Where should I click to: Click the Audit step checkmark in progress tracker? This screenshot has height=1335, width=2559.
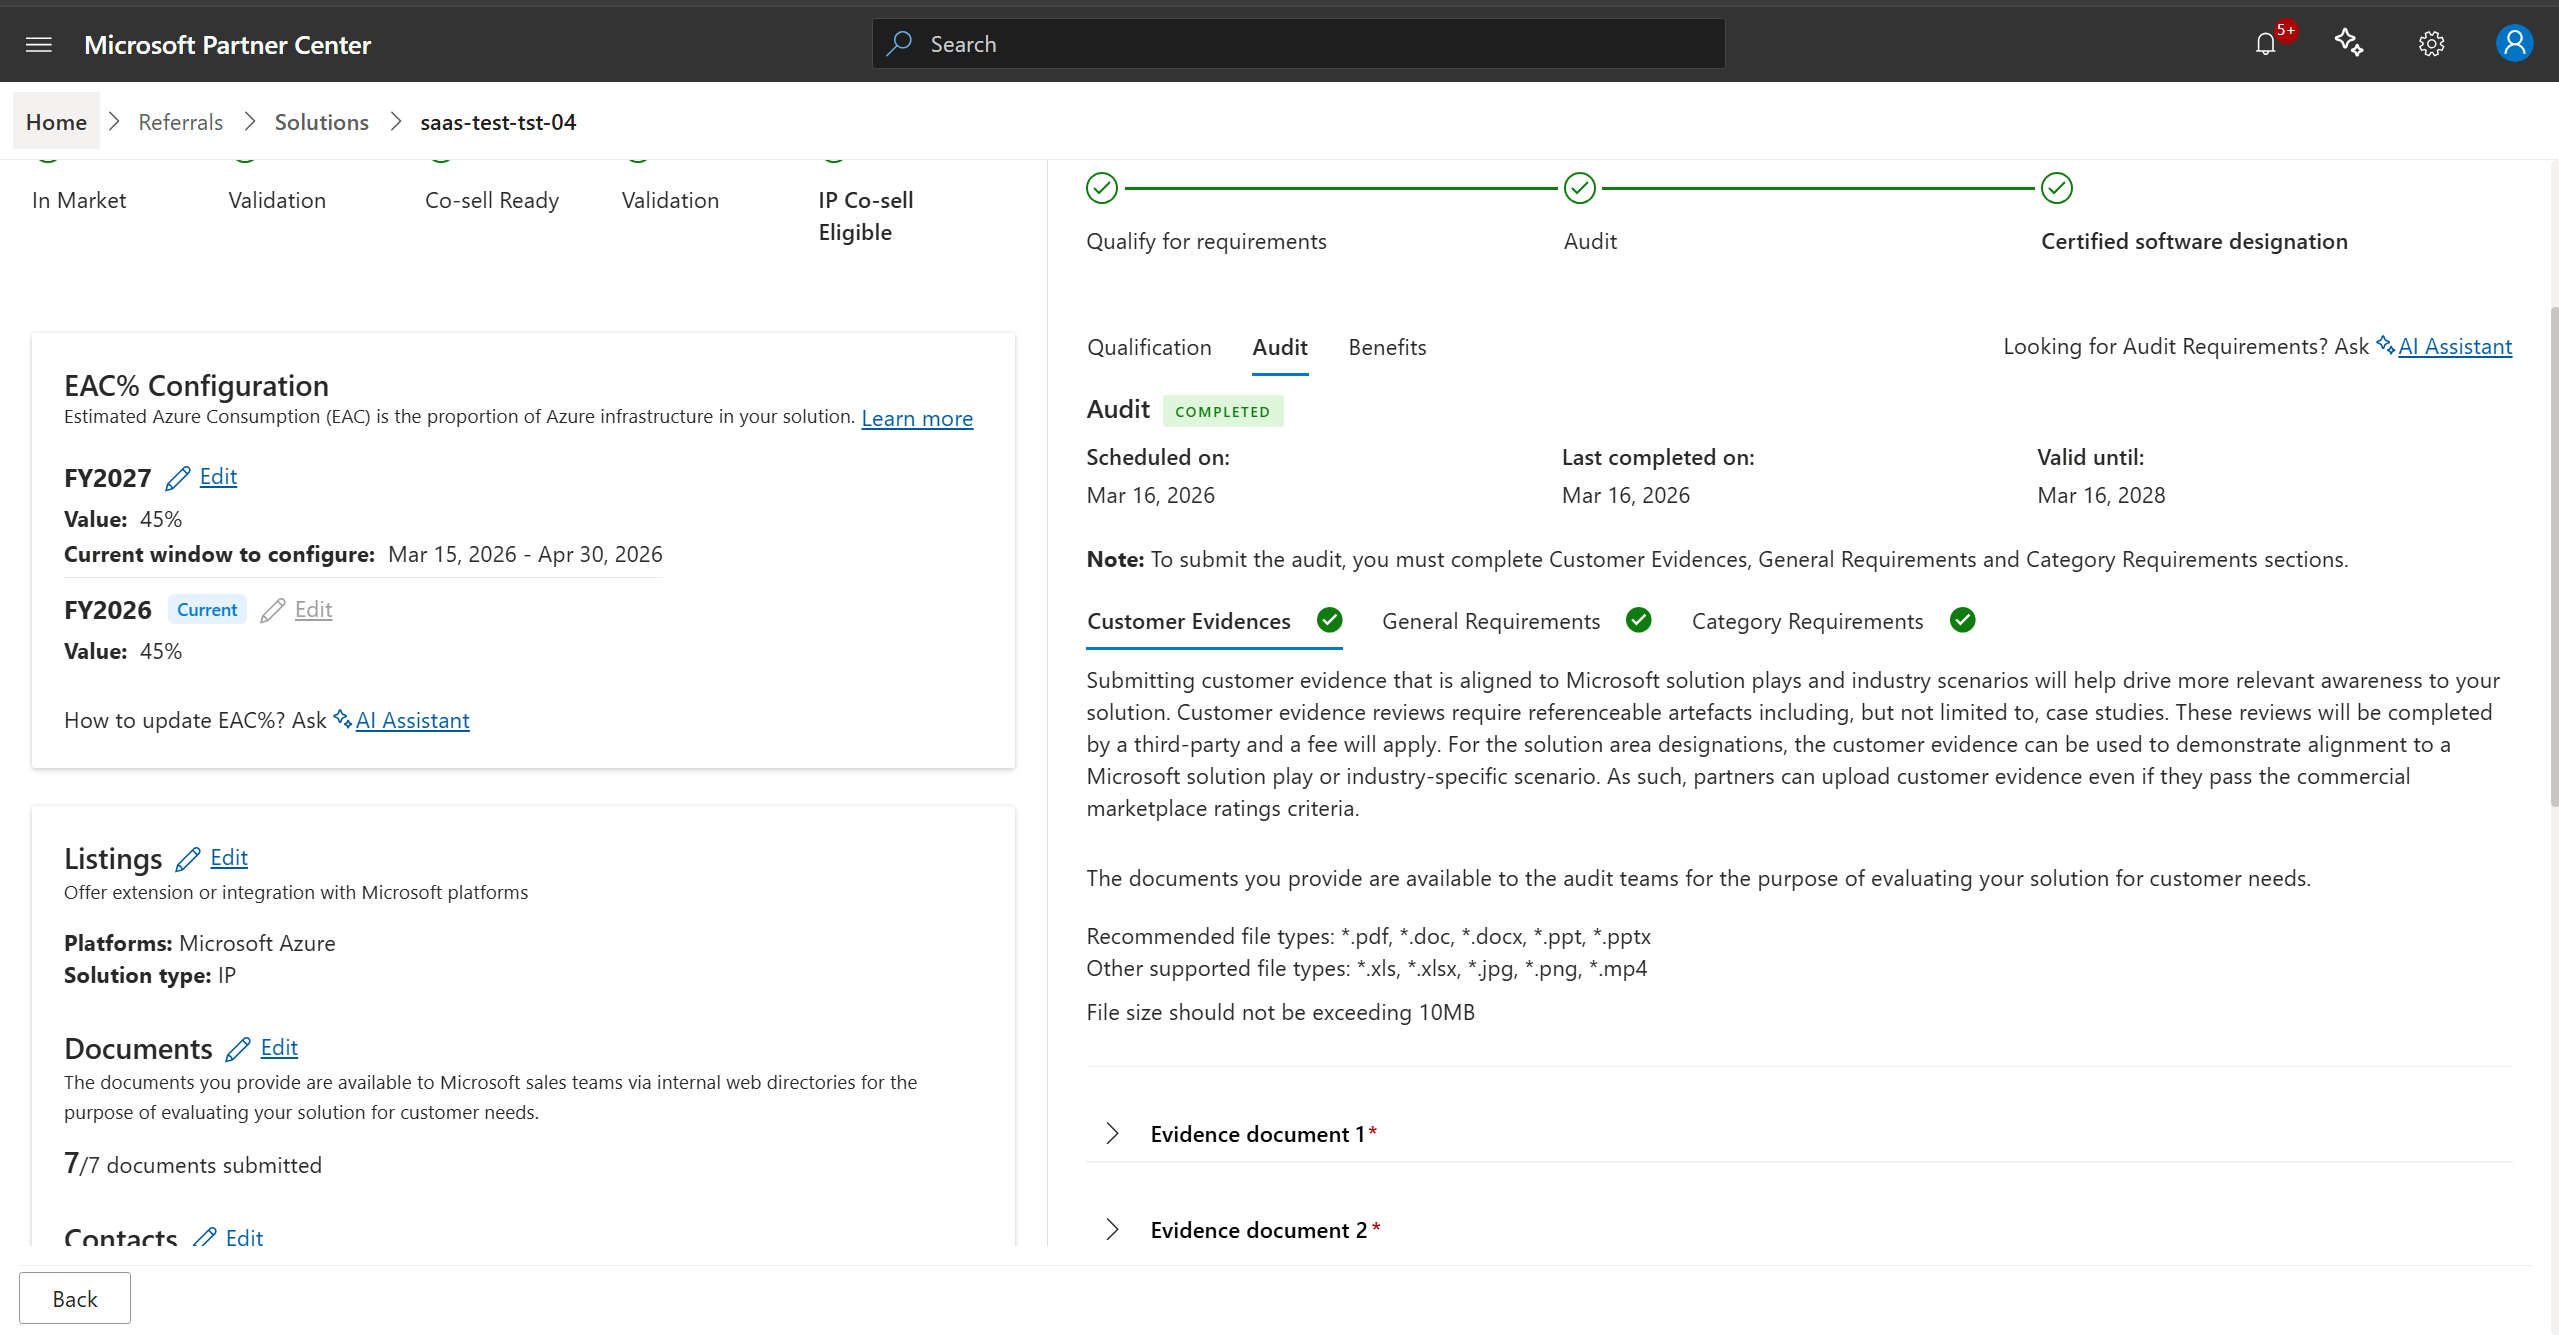point(1579,188)
